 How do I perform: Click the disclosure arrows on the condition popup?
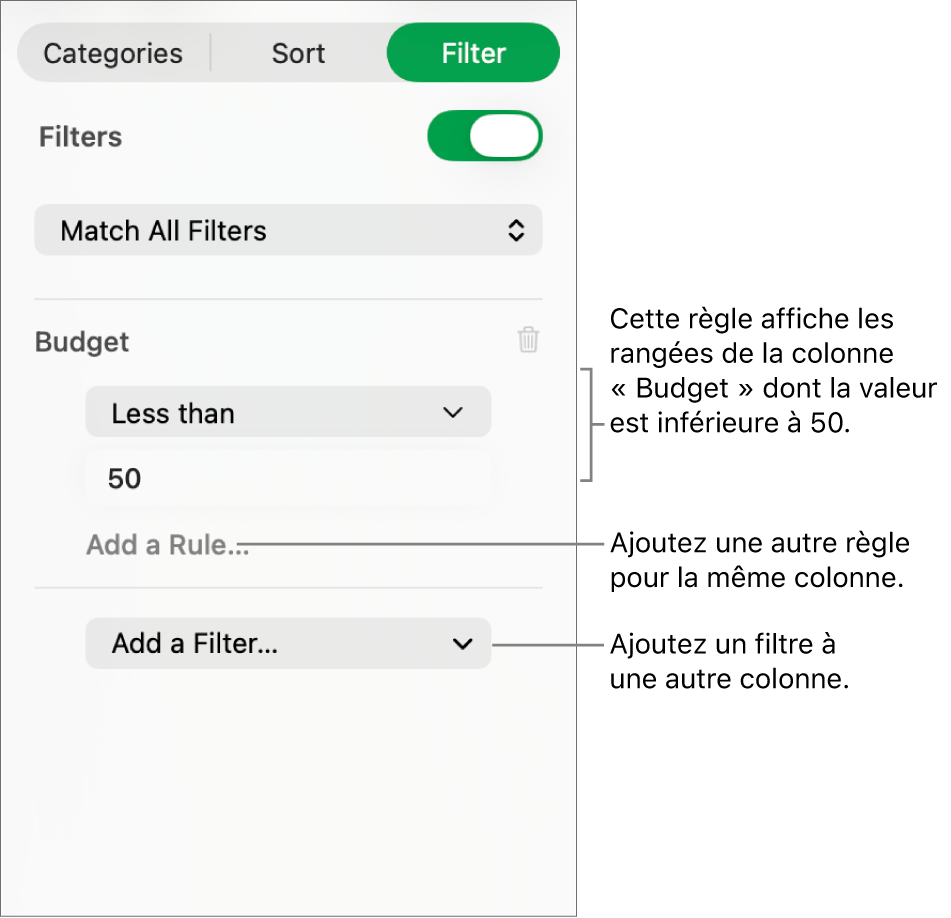452,411
